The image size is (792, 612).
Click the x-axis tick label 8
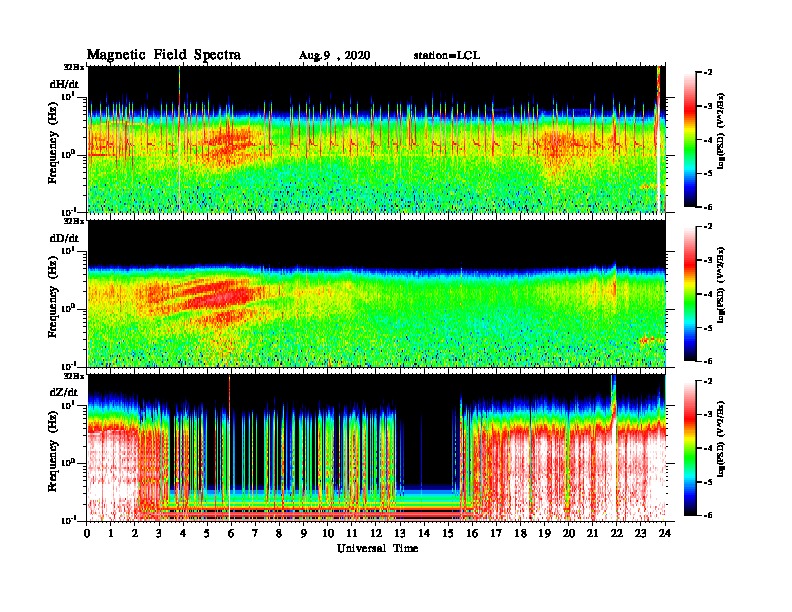pos(279,533)
